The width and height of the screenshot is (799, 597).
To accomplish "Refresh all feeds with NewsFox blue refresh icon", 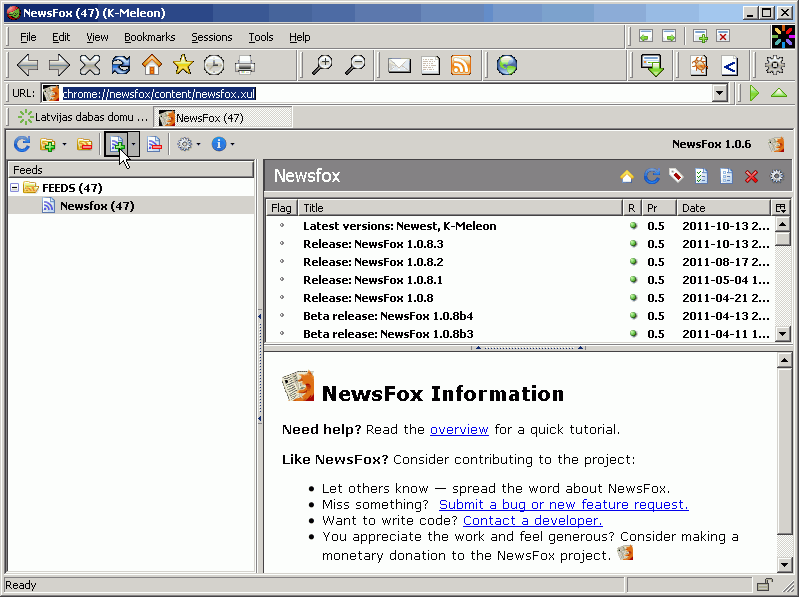I will pos(22,144).
